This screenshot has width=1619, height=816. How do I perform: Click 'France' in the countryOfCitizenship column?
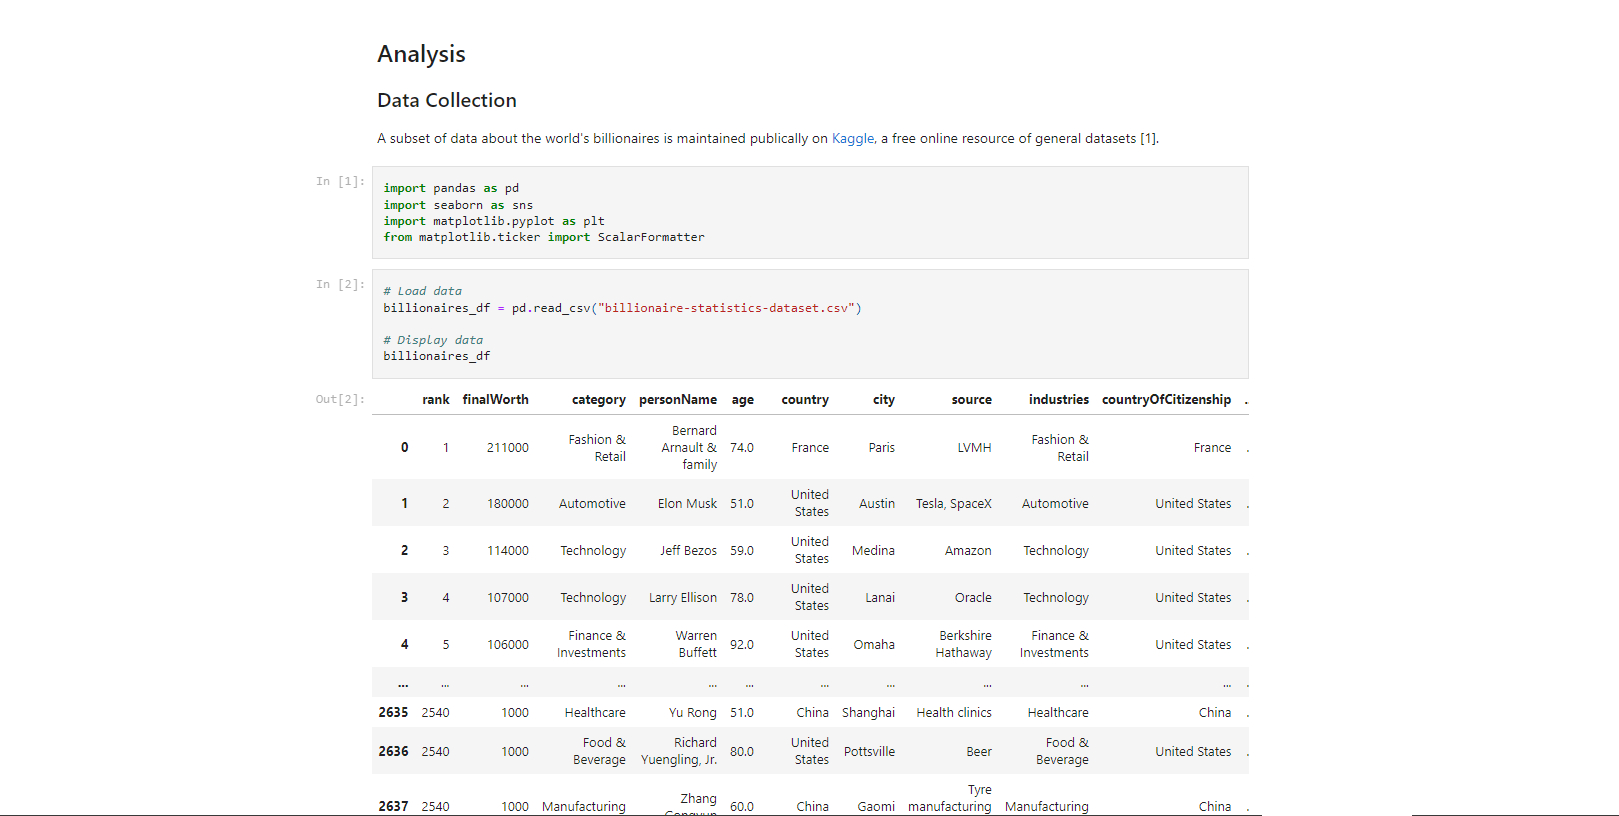click(1212, 448)
